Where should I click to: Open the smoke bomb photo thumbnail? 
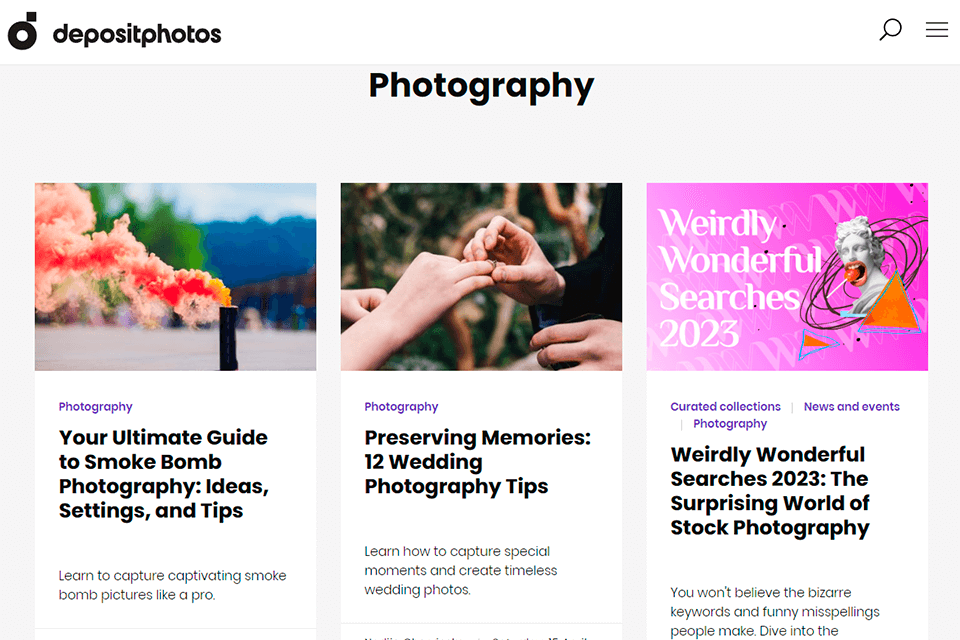point(176,277)
